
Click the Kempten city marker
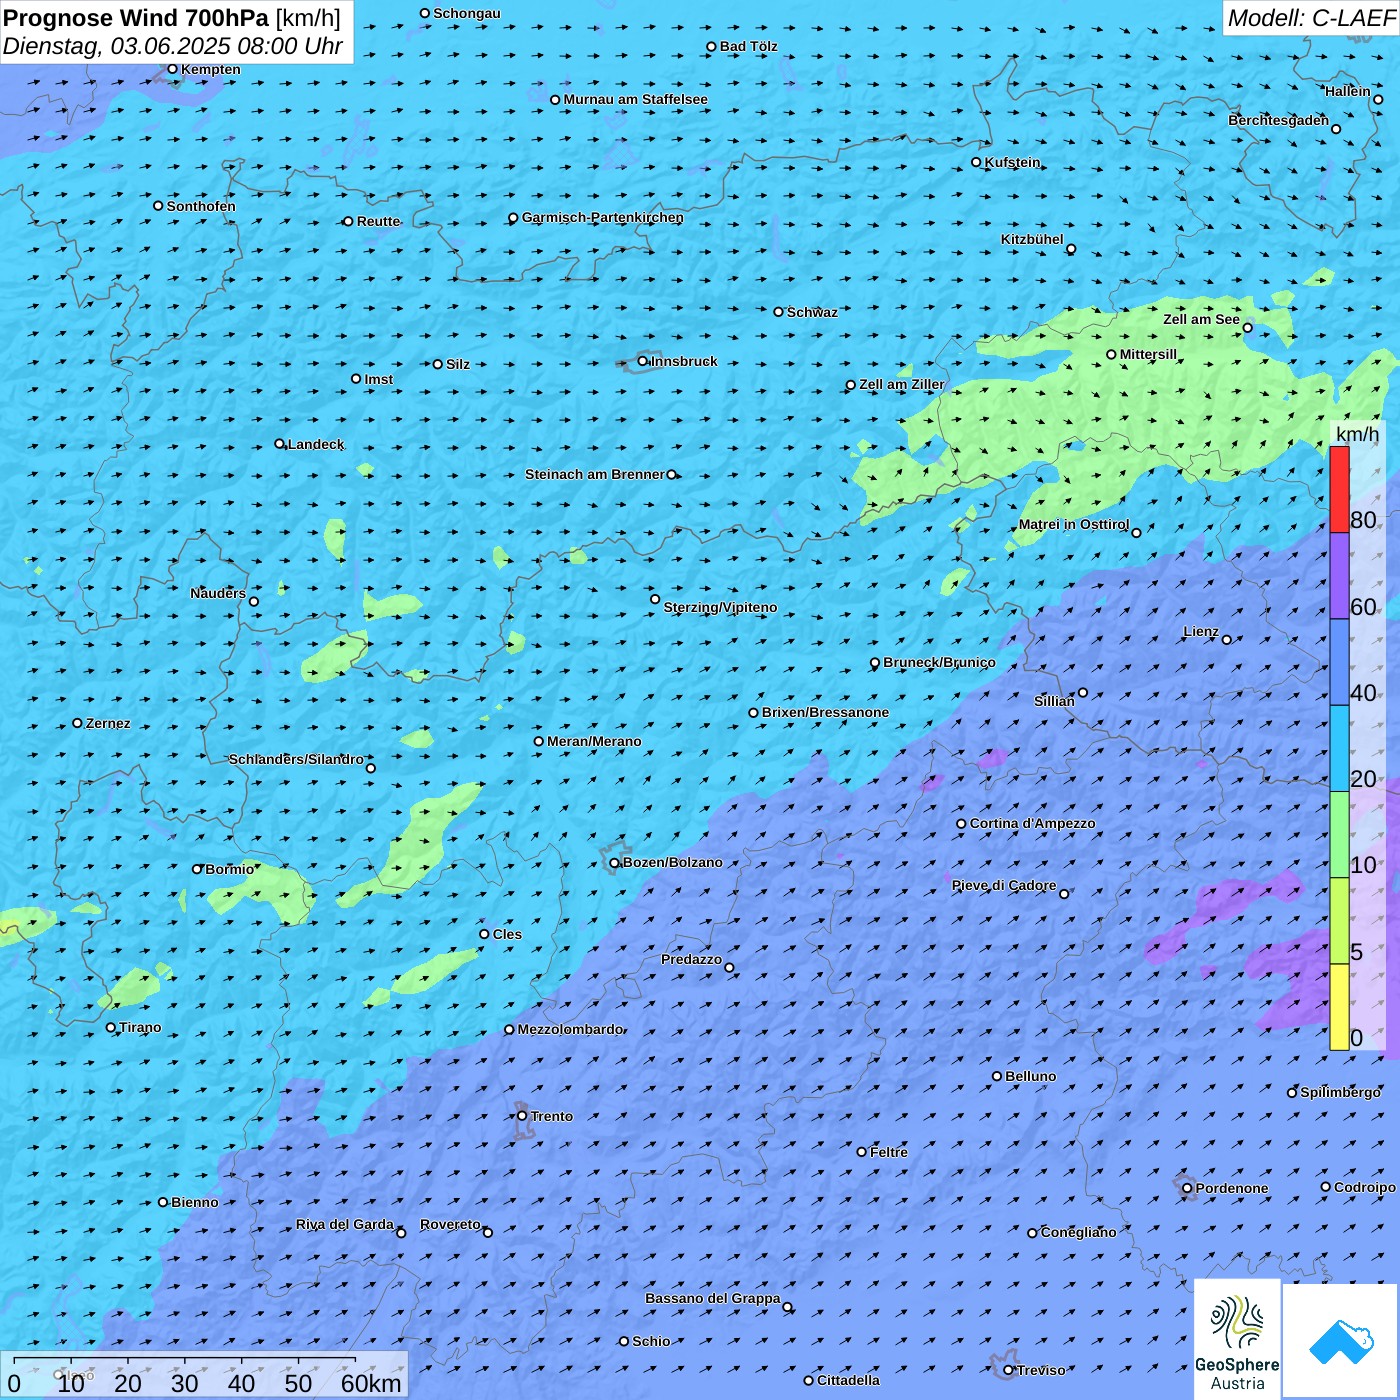pyautogui.click(x=172, y=69)
